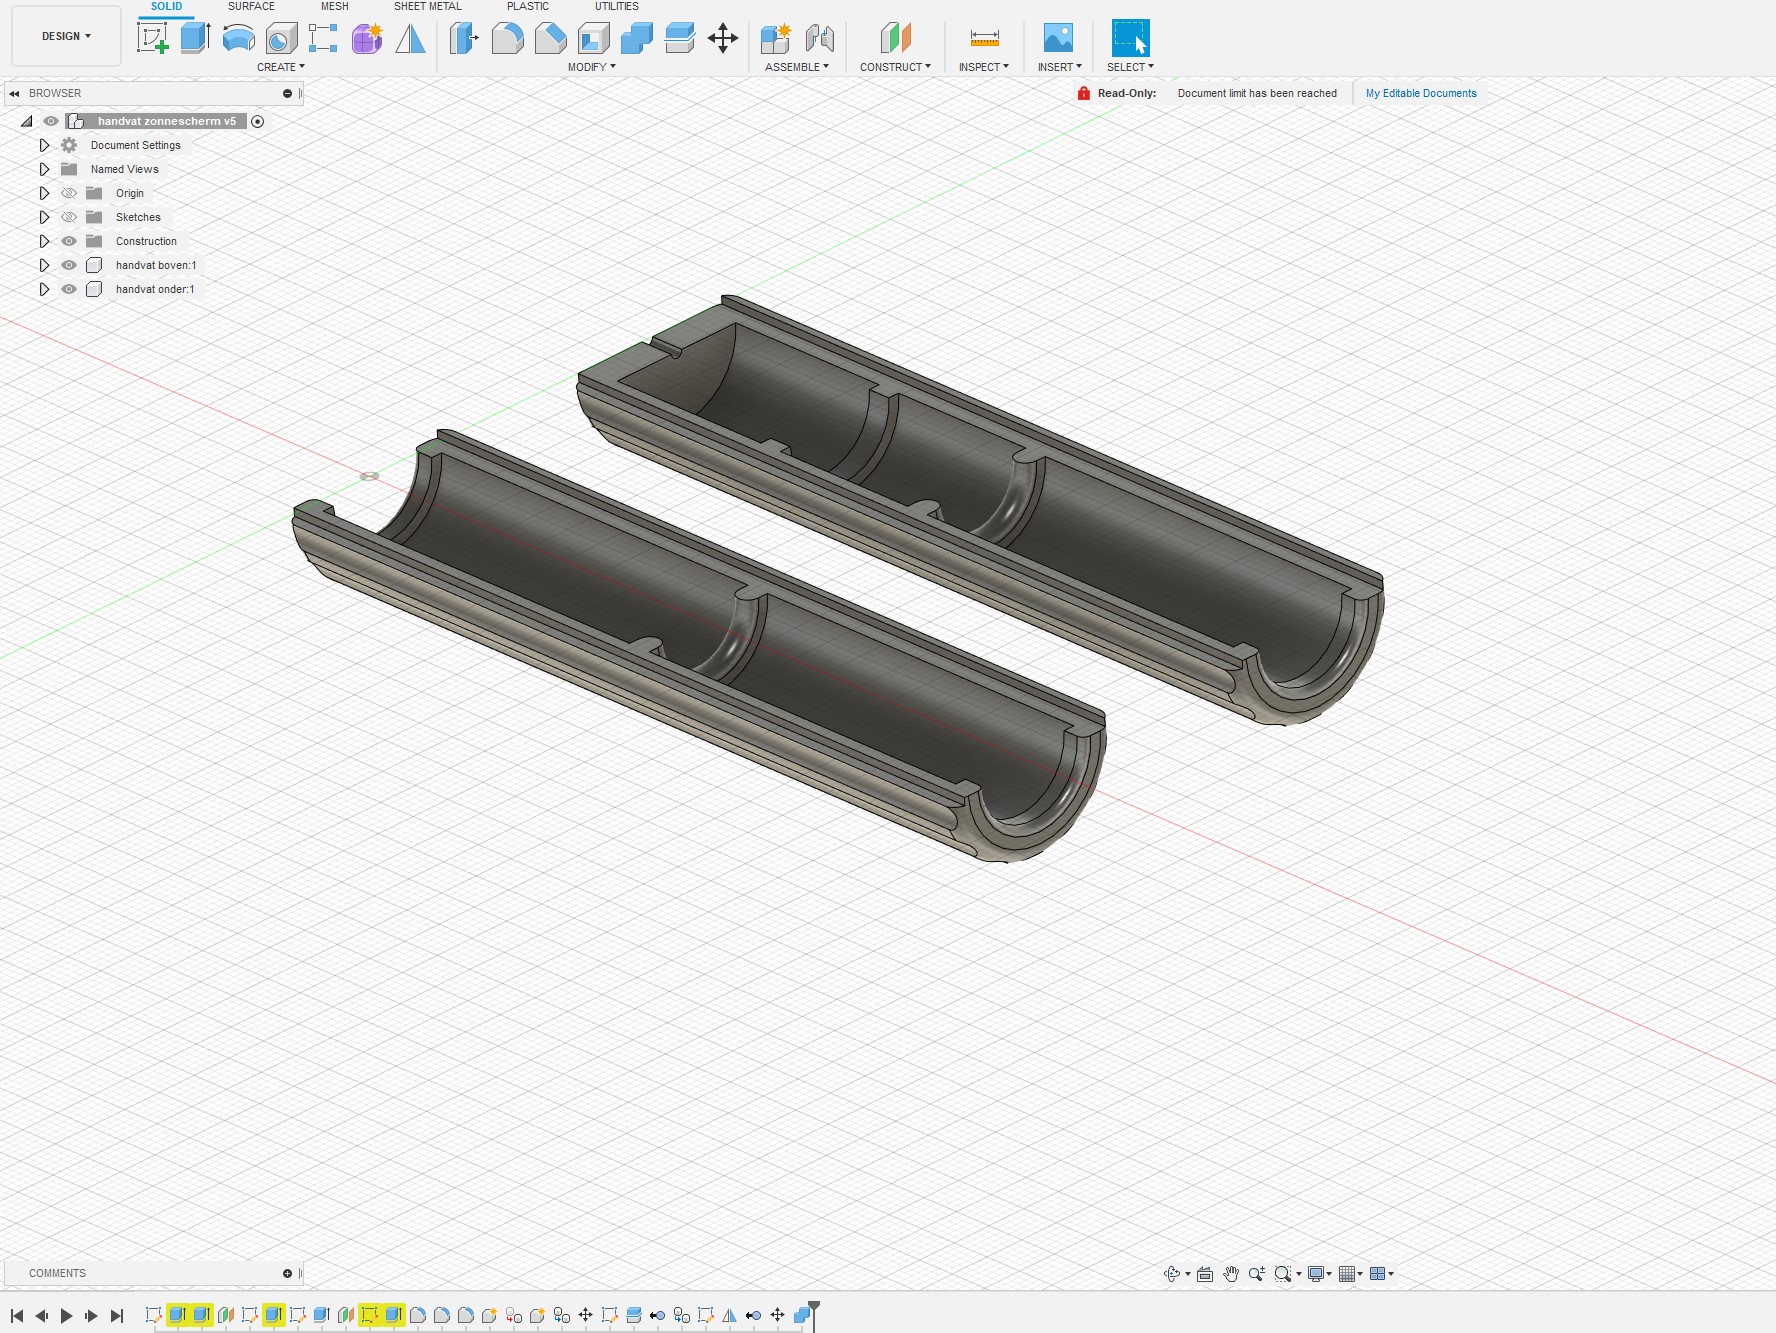Click the New Component icon
Screen dimensions: 1776x1333
pyautogui.click(x=776, y=39)
